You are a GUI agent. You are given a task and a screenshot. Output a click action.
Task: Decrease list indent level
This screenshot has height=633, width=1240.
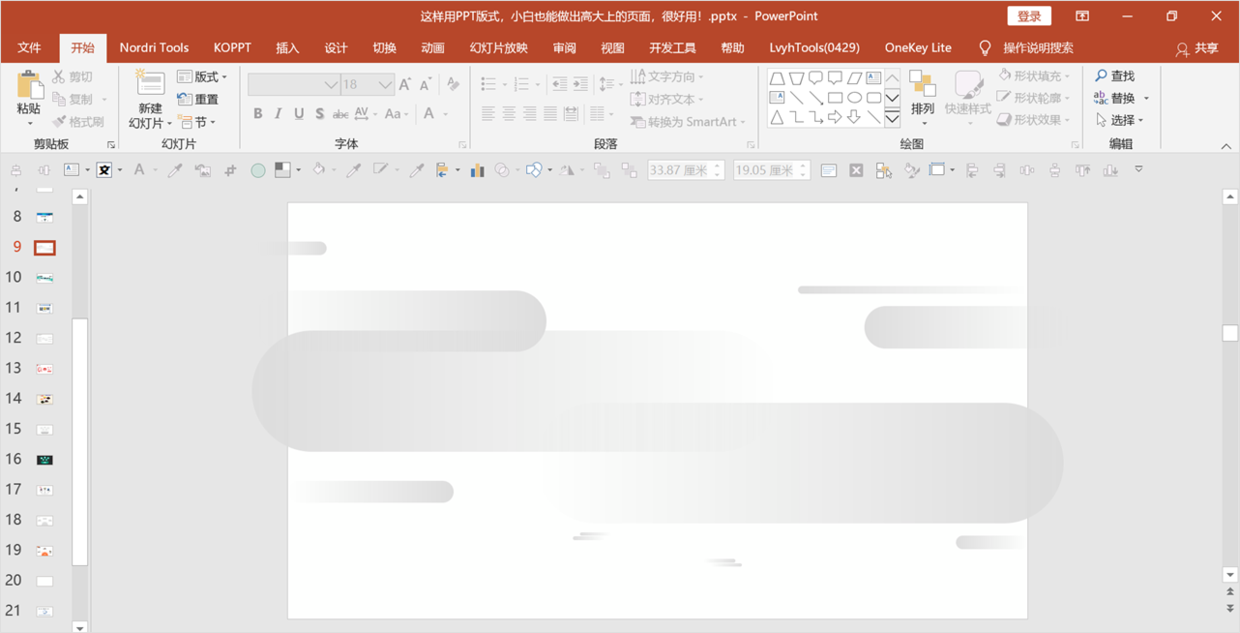click(560, 85)
